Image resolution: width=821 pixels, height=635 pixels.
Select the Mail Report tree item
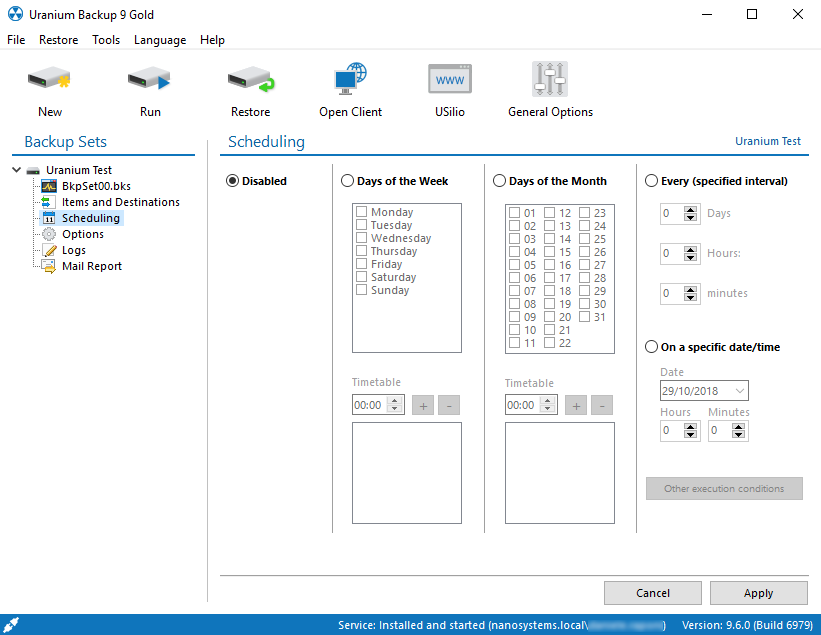tap(92, 266)
